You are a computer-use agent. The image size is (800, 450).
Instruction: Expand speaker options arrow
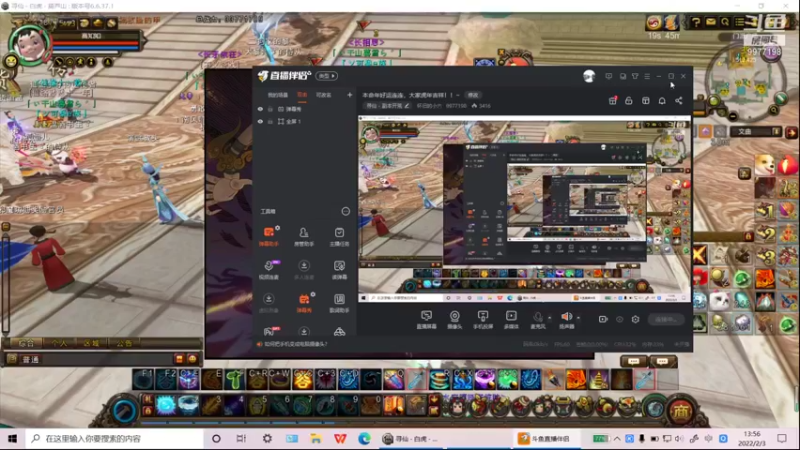[x=578, y=317]
